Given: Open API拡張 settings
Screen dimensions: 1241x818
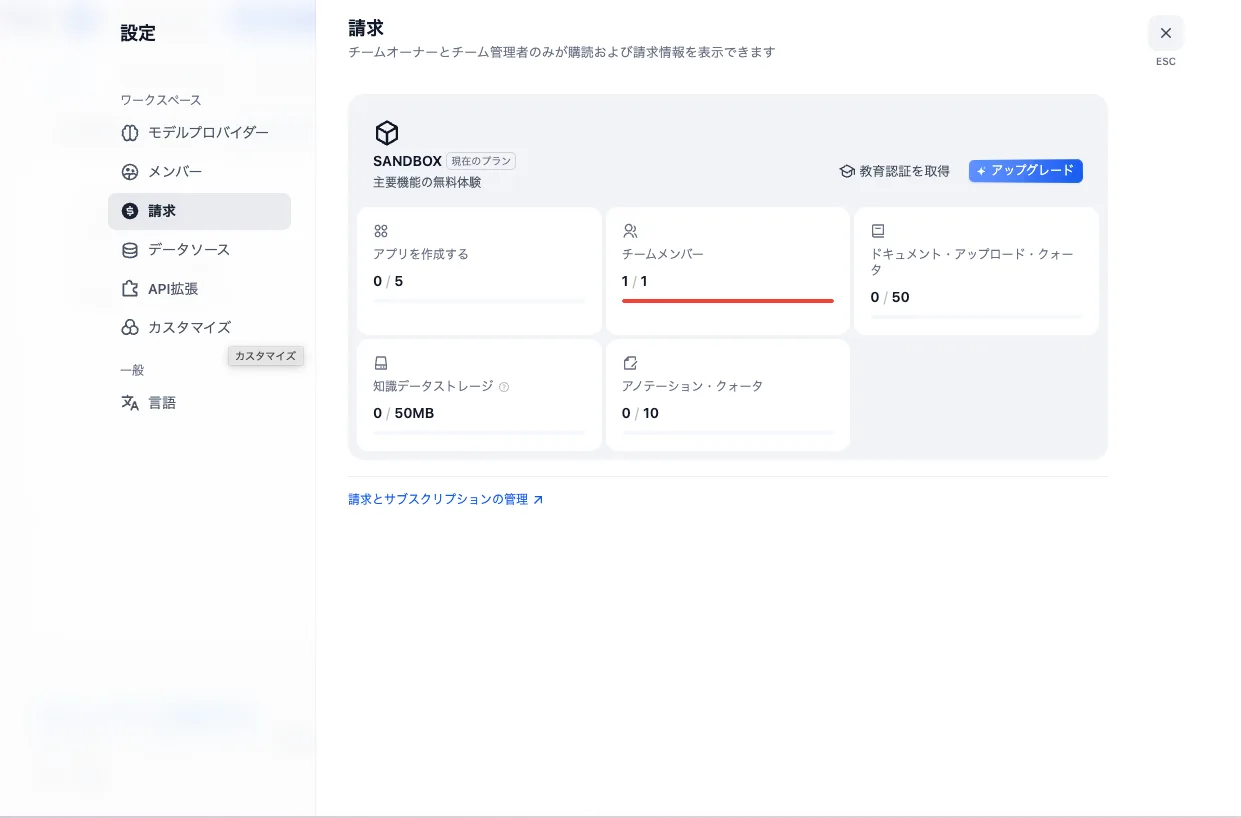Looking at the screenshot, I should 199,289.
